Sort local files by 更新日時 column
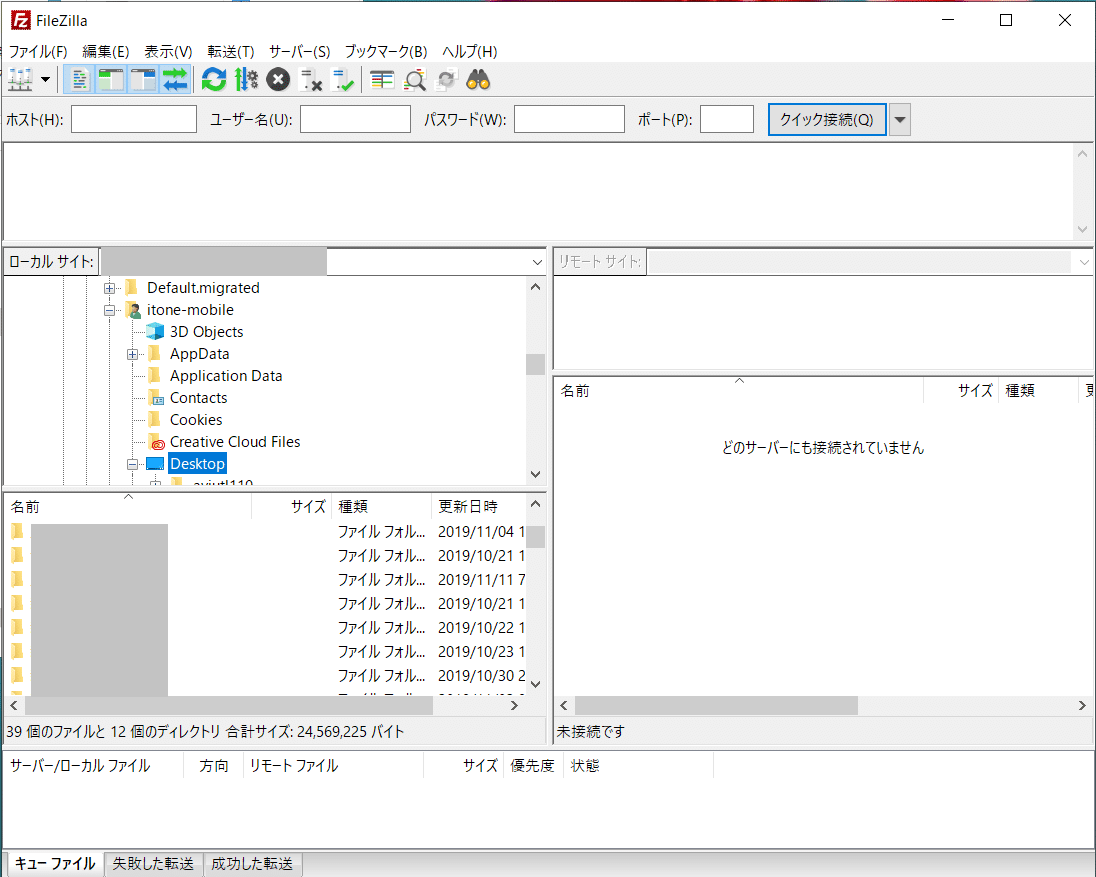 pos(480,507)
